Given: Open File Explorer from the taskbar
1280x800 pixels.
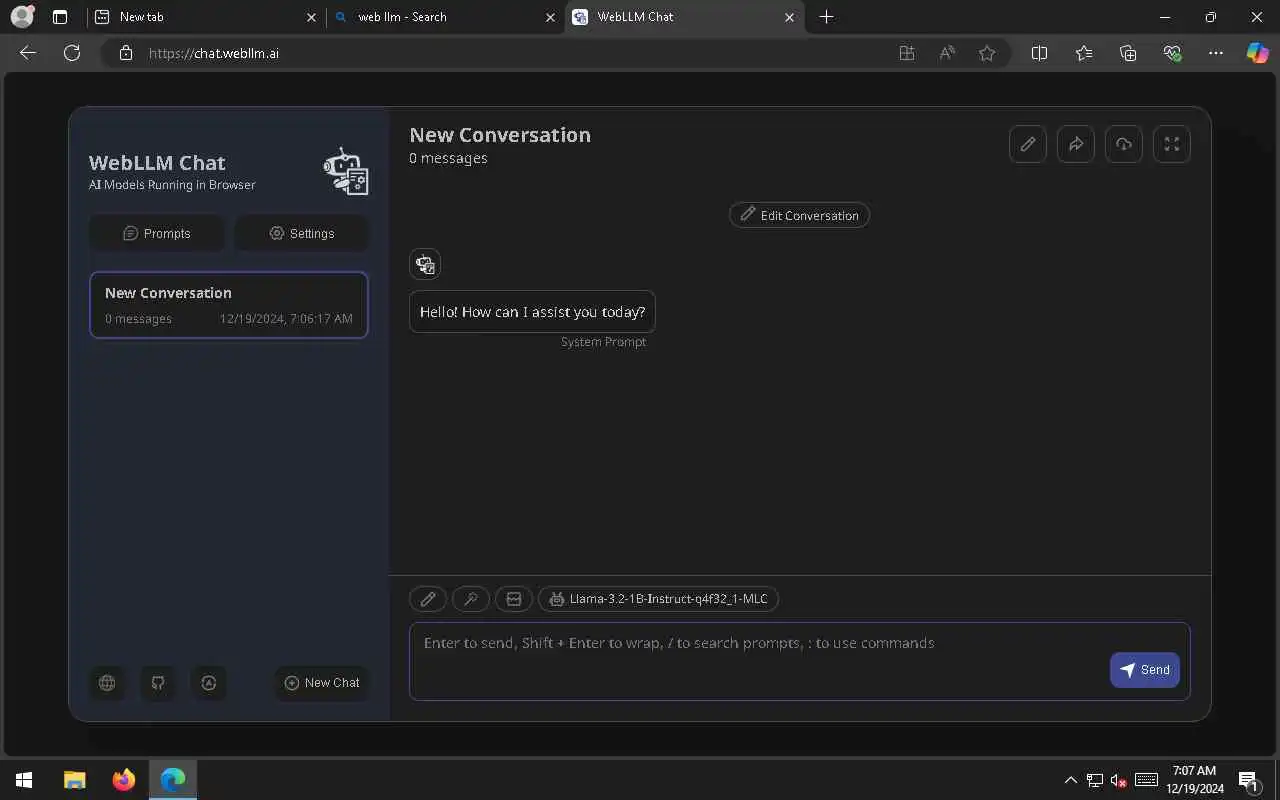Looking at the screenshot, I should pos(75,780).
